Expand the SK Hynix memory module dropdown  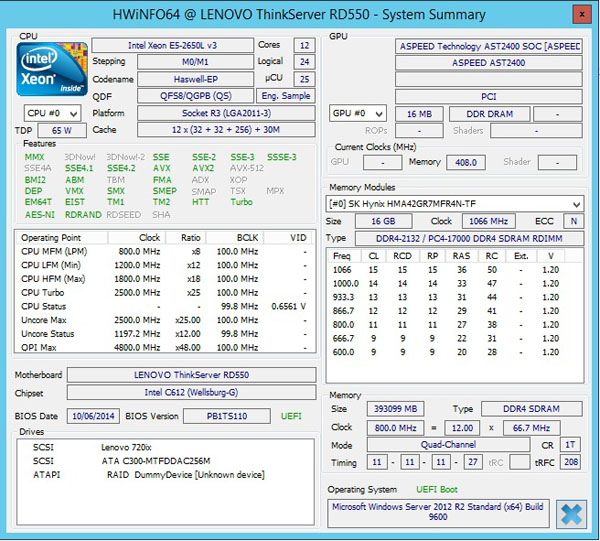point(455,204)
